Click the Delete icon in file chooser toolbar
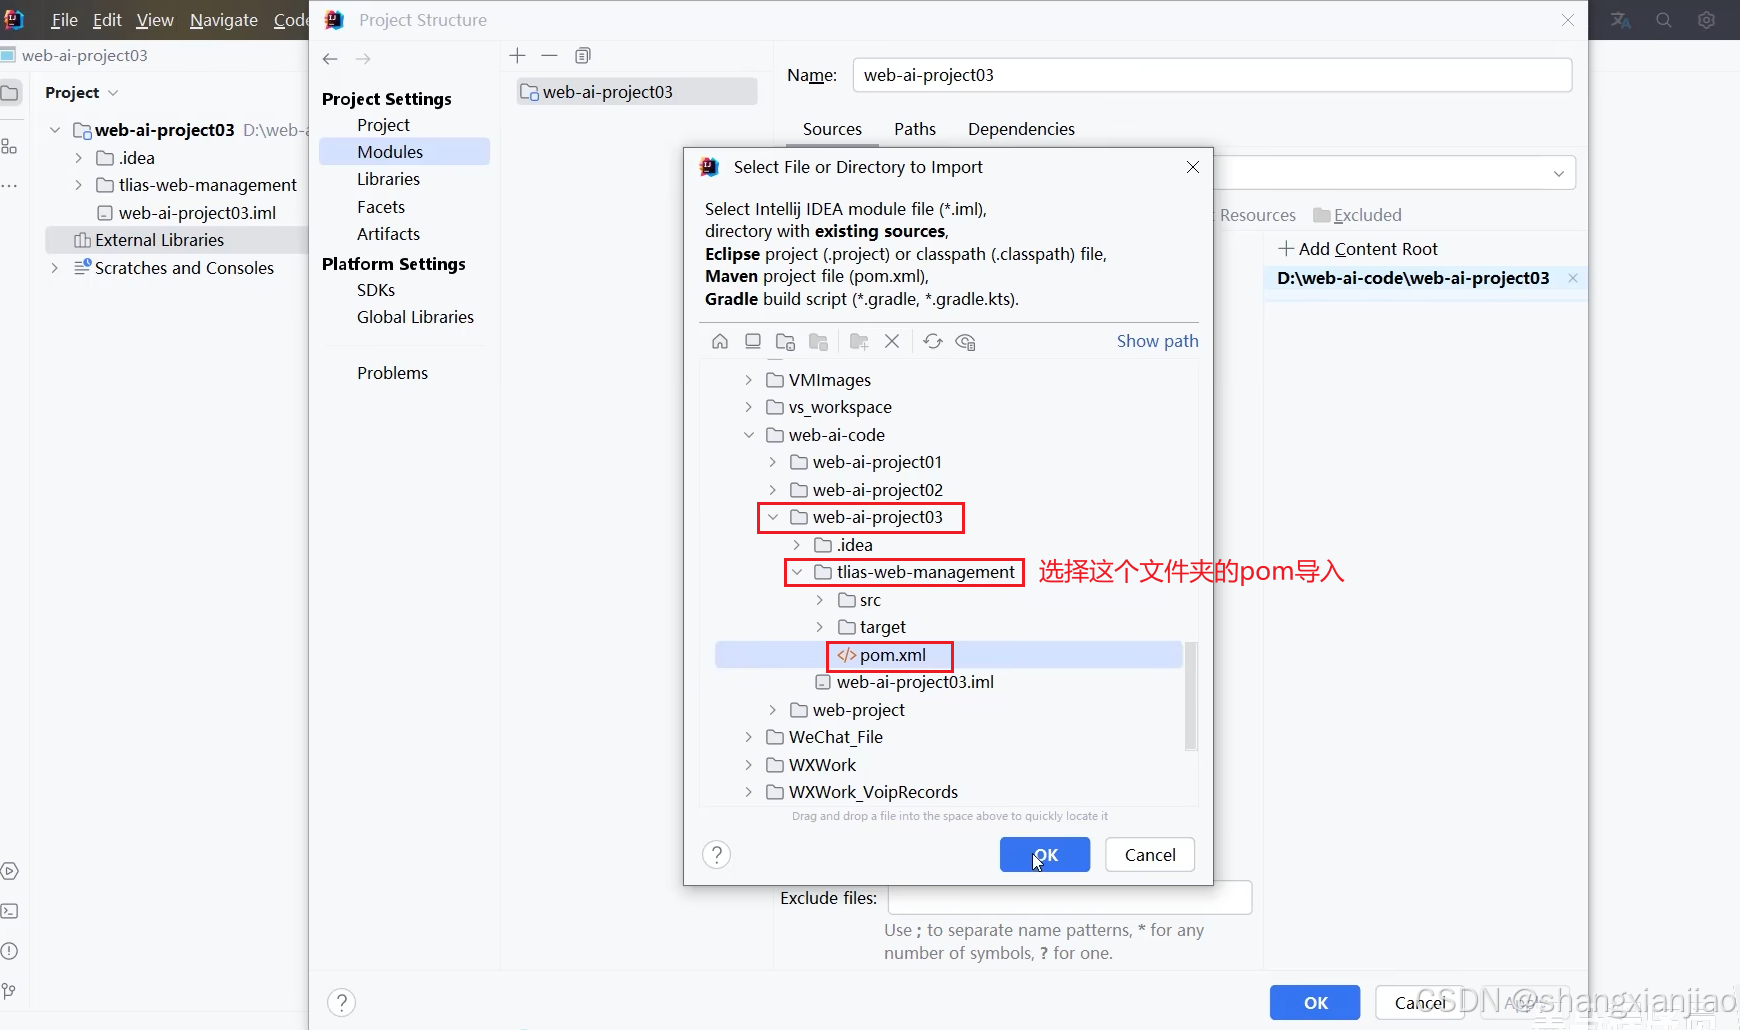The width and height of the screenshot is (1740, 1030). [892, 342]
